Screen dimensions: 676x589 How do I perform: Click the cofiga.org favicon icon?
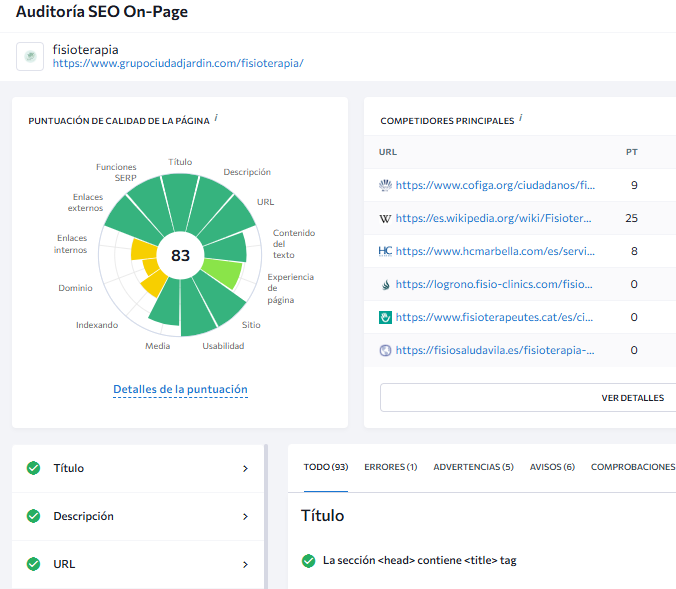(385, 185)
